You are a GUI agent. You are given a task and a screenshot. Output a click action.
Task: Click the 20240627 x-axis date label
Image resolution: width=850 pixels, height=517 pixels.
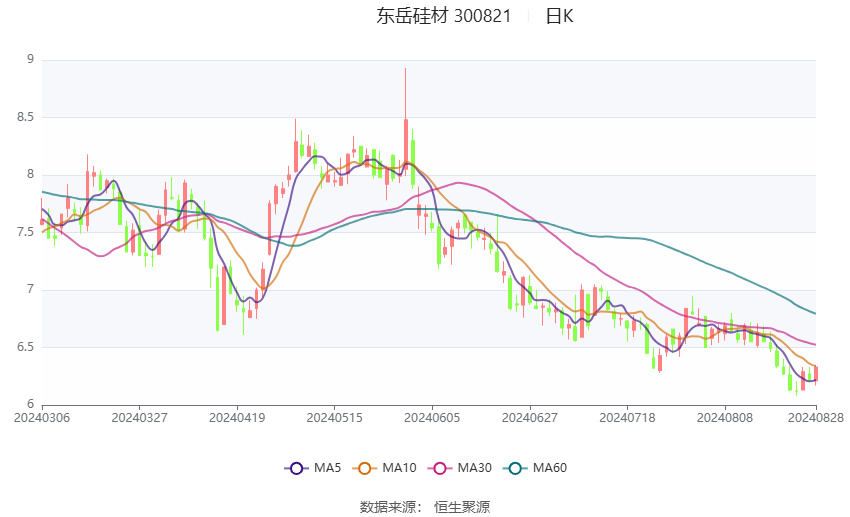coord(530,418)
